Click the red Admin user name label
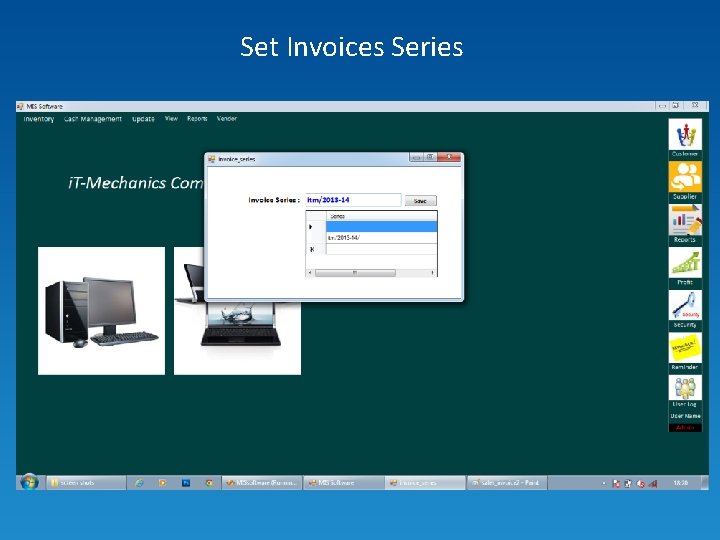The height and width of the screenshot is (540, 720). click(685, 428)
